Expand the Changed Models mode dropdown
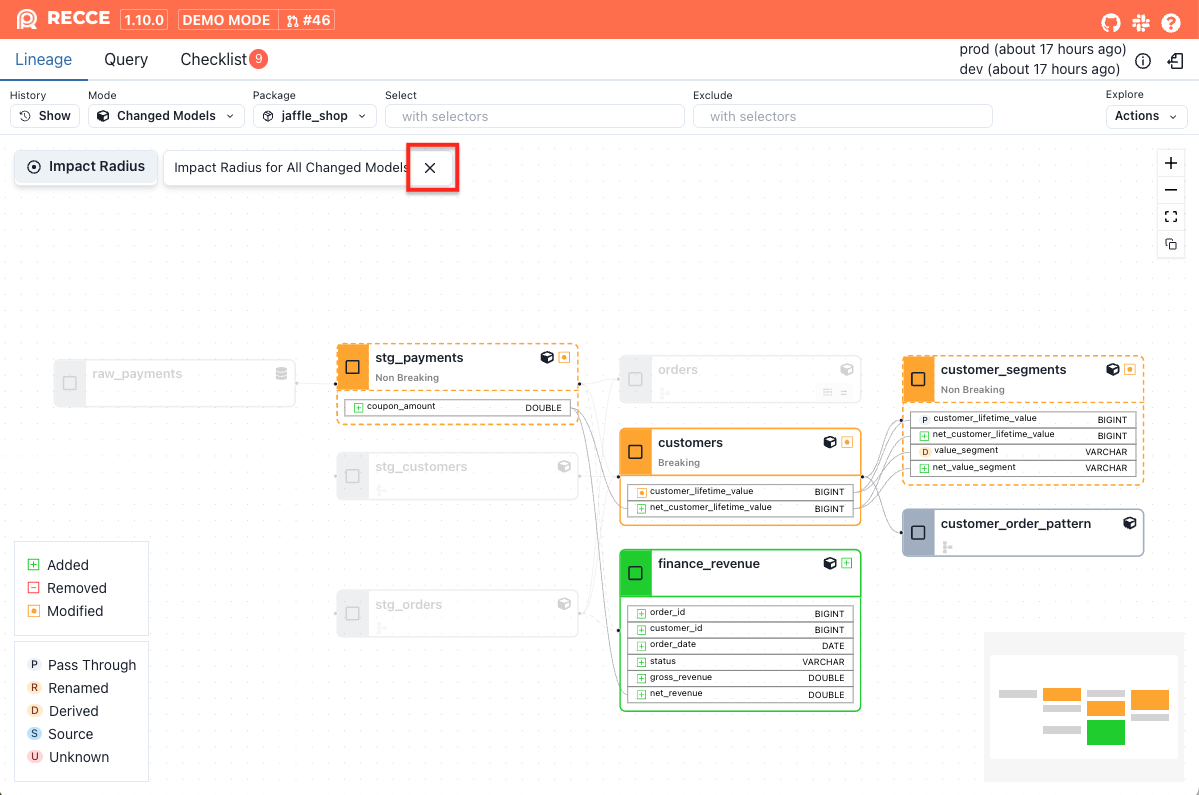The image size is (1199, 795). (166, 116)
